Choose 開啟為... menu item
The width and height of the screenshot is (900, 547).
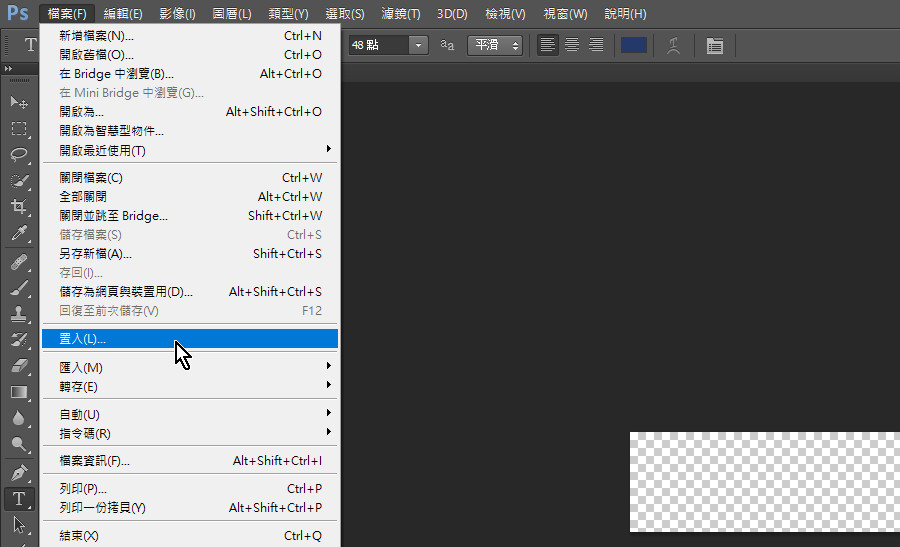click(x=190, y=111)
